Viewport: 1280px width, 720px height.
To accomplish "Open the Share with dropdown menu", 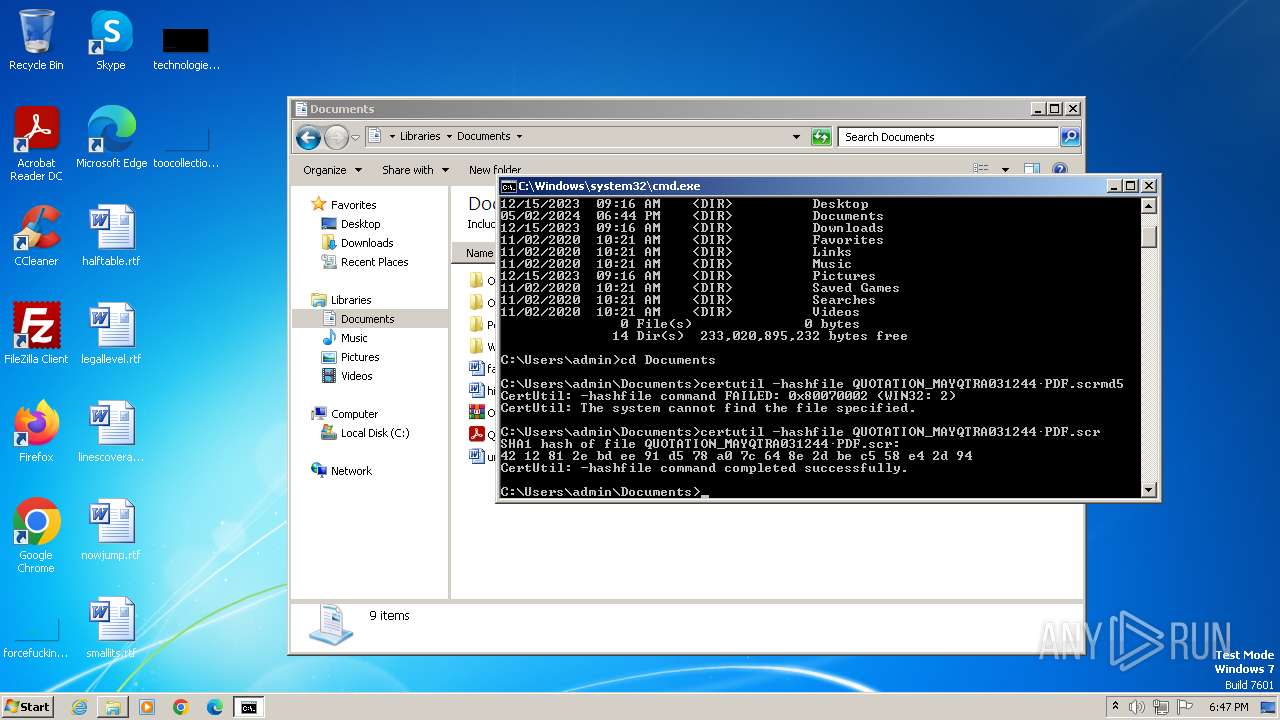I will tap(415, 170).
